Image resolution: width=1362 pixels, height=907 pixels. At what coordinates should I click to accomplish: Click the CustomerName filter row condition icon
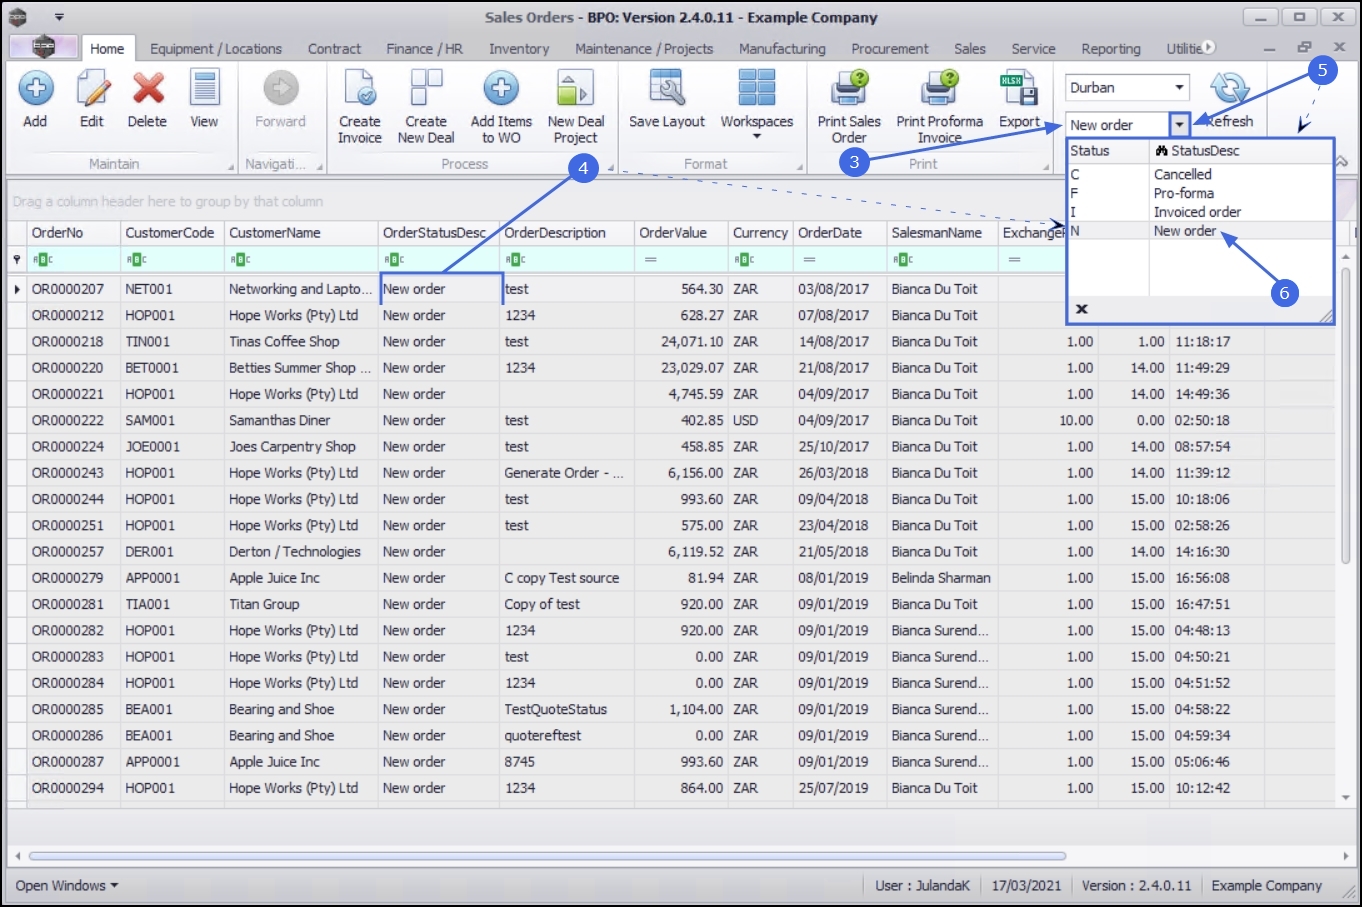click(240, 260)
